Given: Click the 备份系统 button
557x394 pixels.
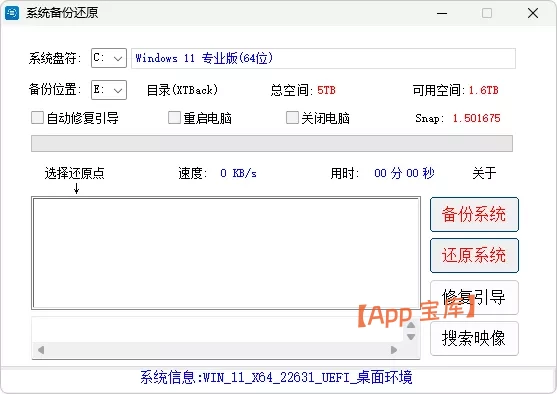Looking at the screenshot, I should (474, 215).
